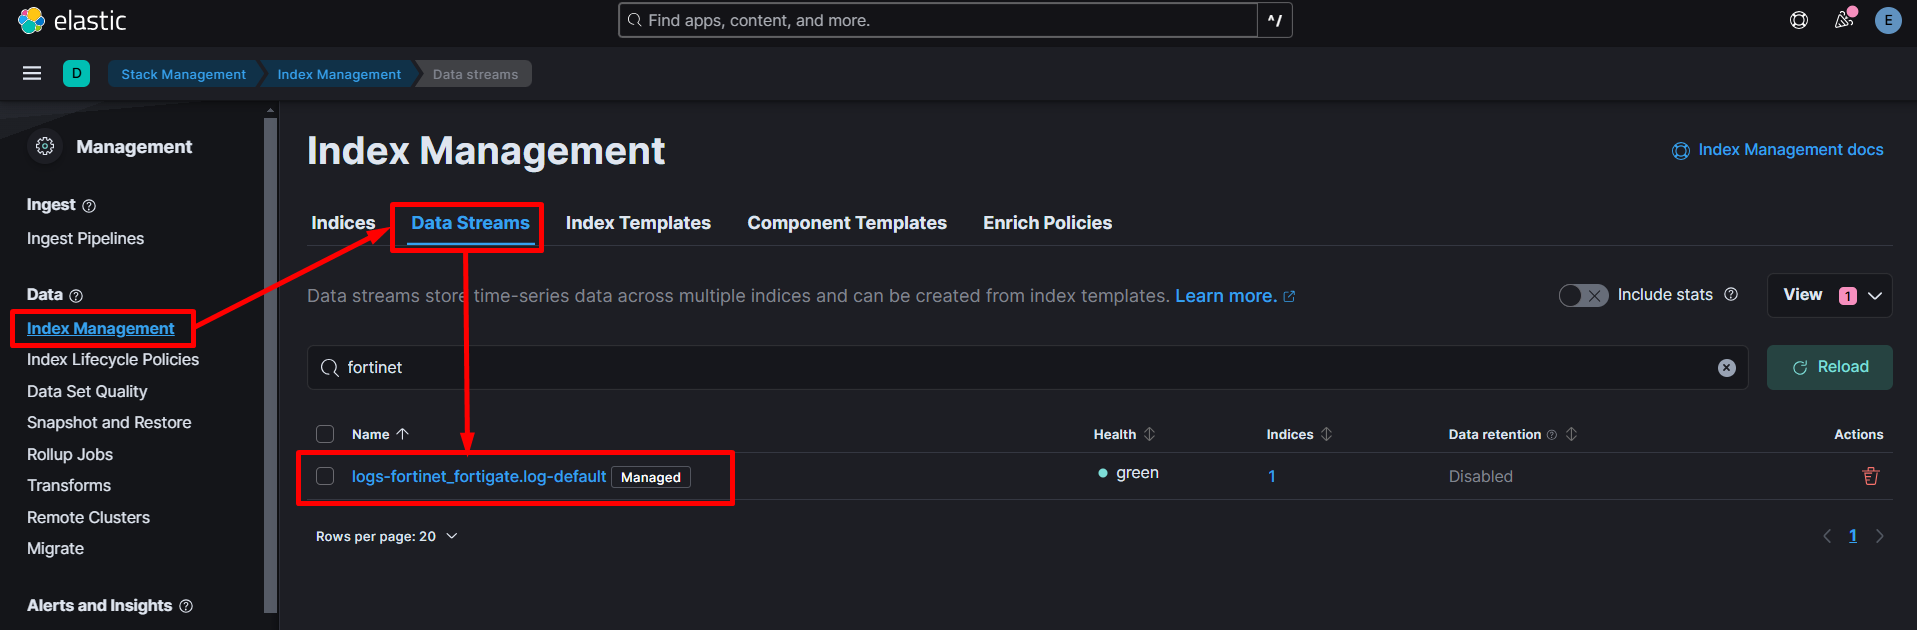Open the help menu lifebuoy icon

(1798, 20)
